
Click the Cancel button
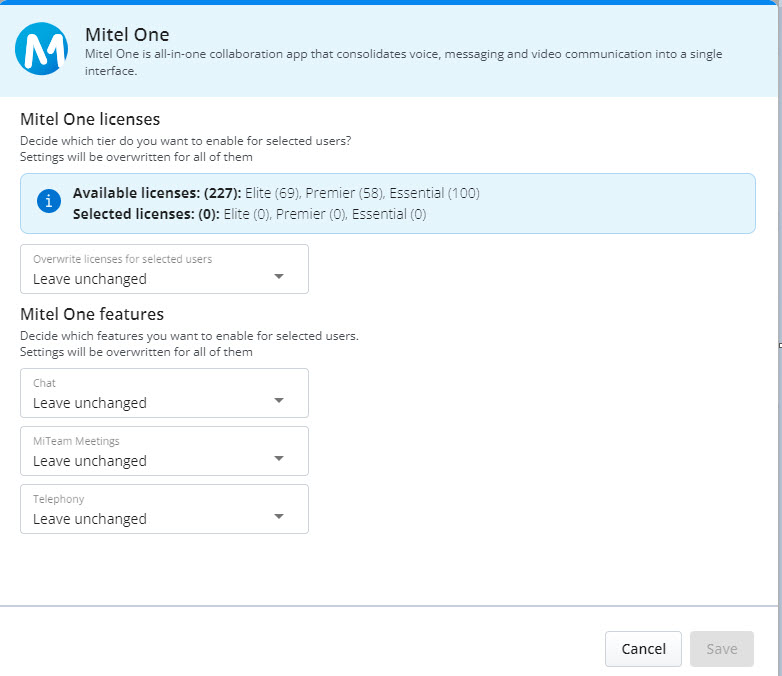[x=643, y=649]
